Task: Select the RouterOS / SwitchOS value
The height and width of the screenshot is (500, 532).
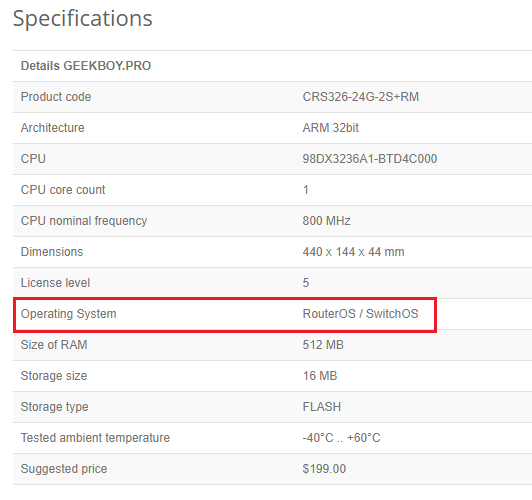Action: click(360, 314)
